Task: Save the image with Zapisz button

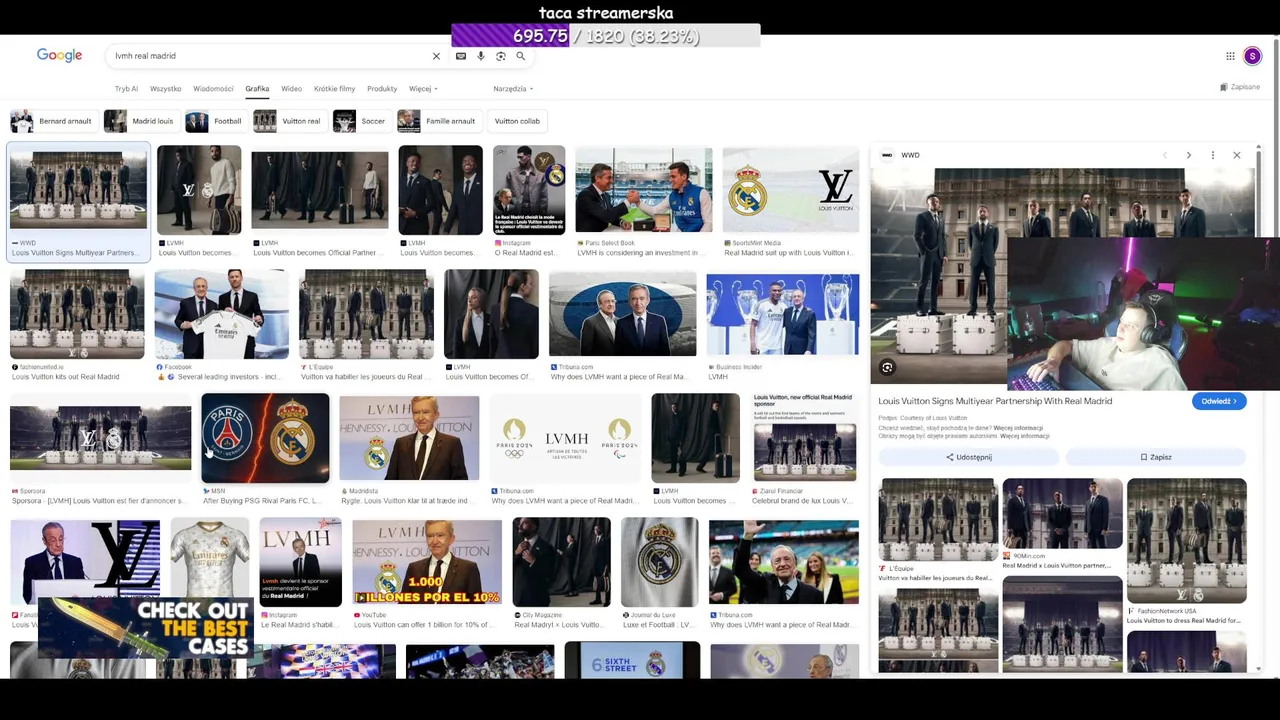Action: pos(1156,457)
